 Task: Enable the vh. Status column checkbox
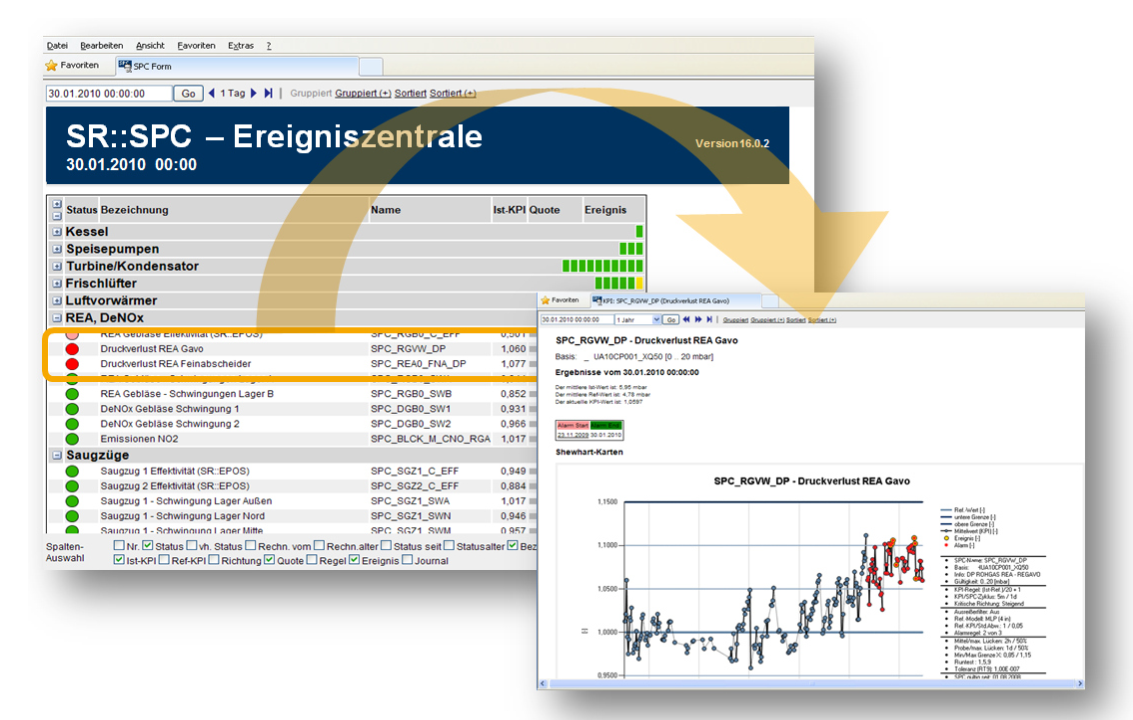click(191, 546)
